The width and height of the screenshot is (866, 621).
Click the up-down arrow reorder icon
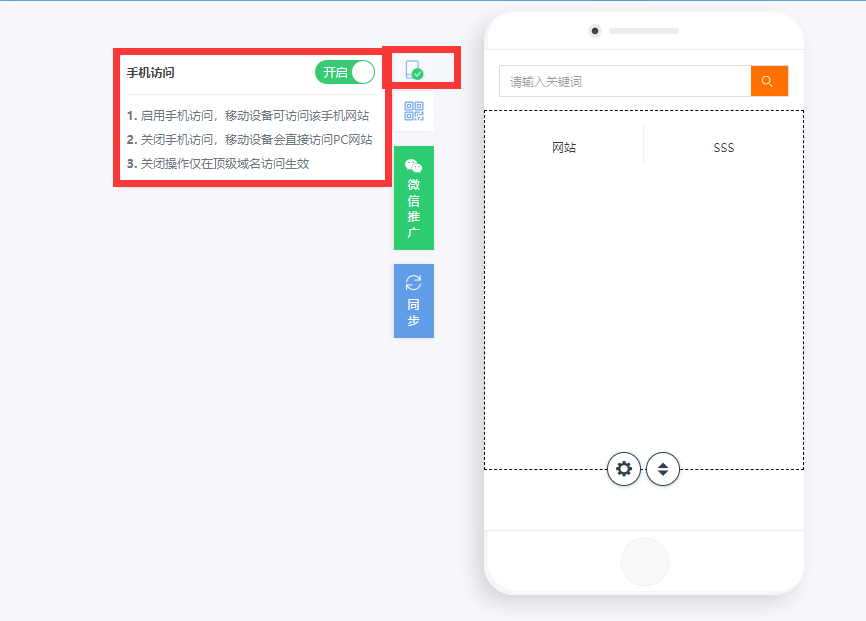click(663, 469)
